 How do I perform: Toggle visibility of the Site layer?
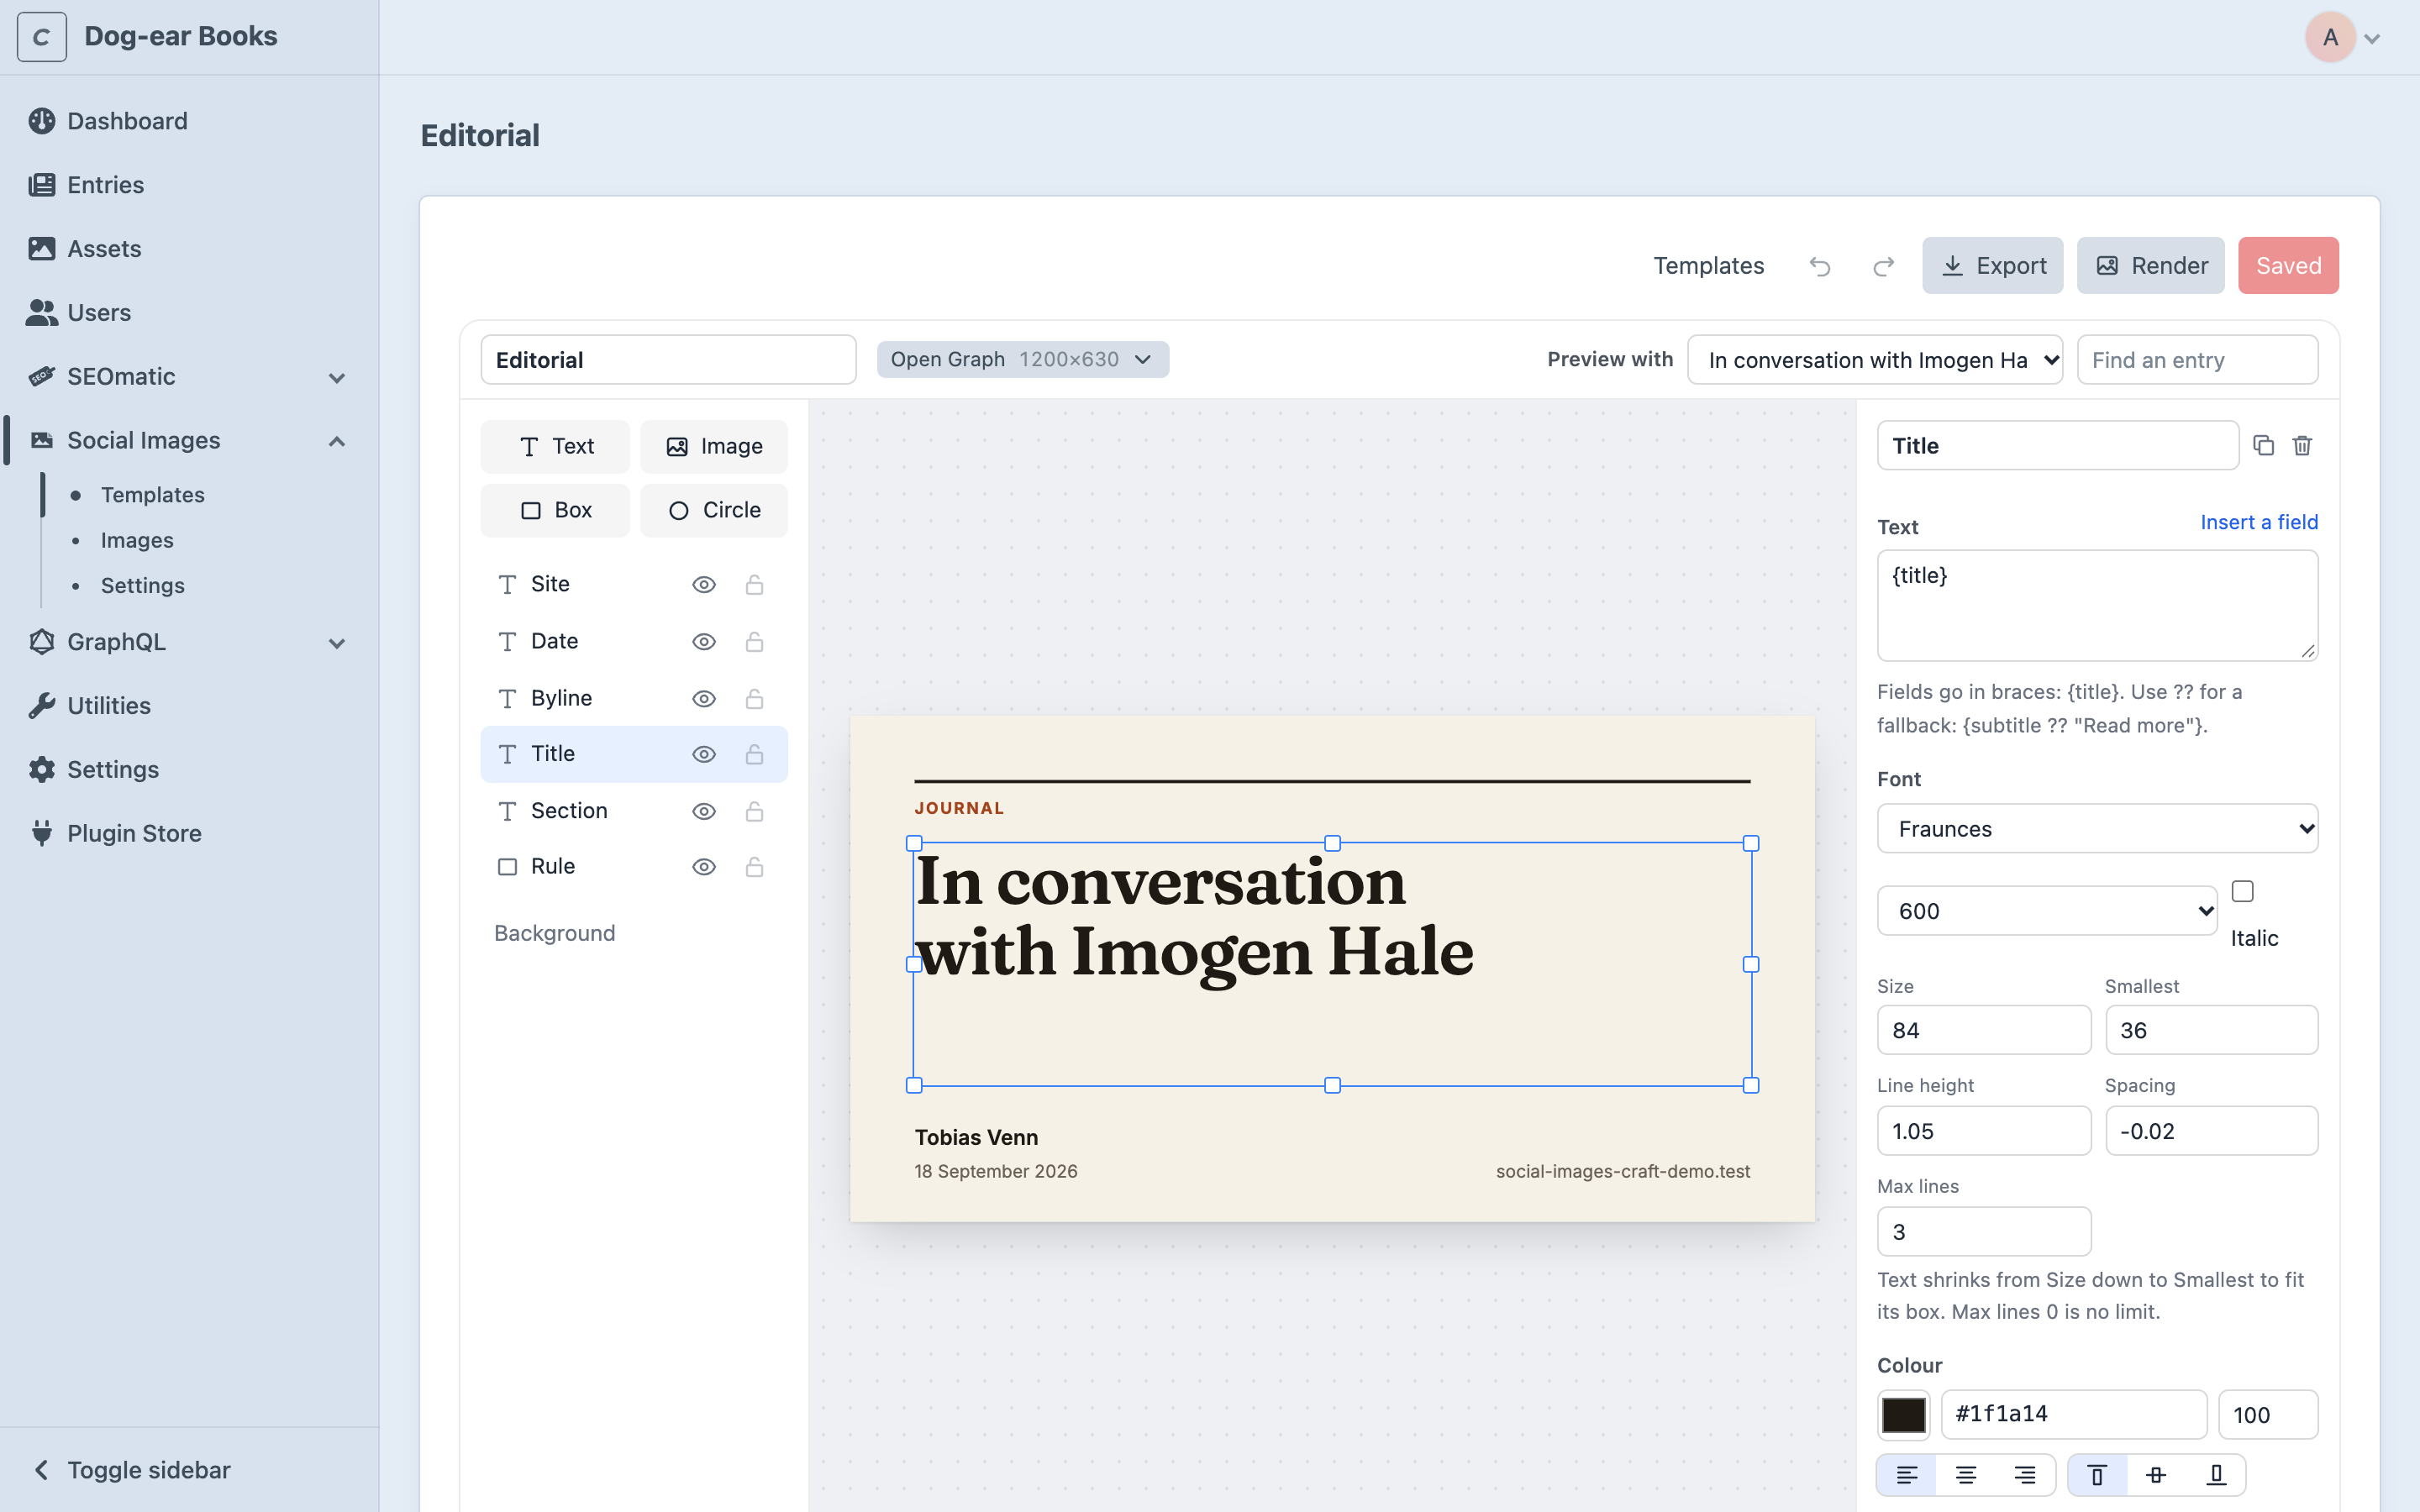tap(704, 584)
